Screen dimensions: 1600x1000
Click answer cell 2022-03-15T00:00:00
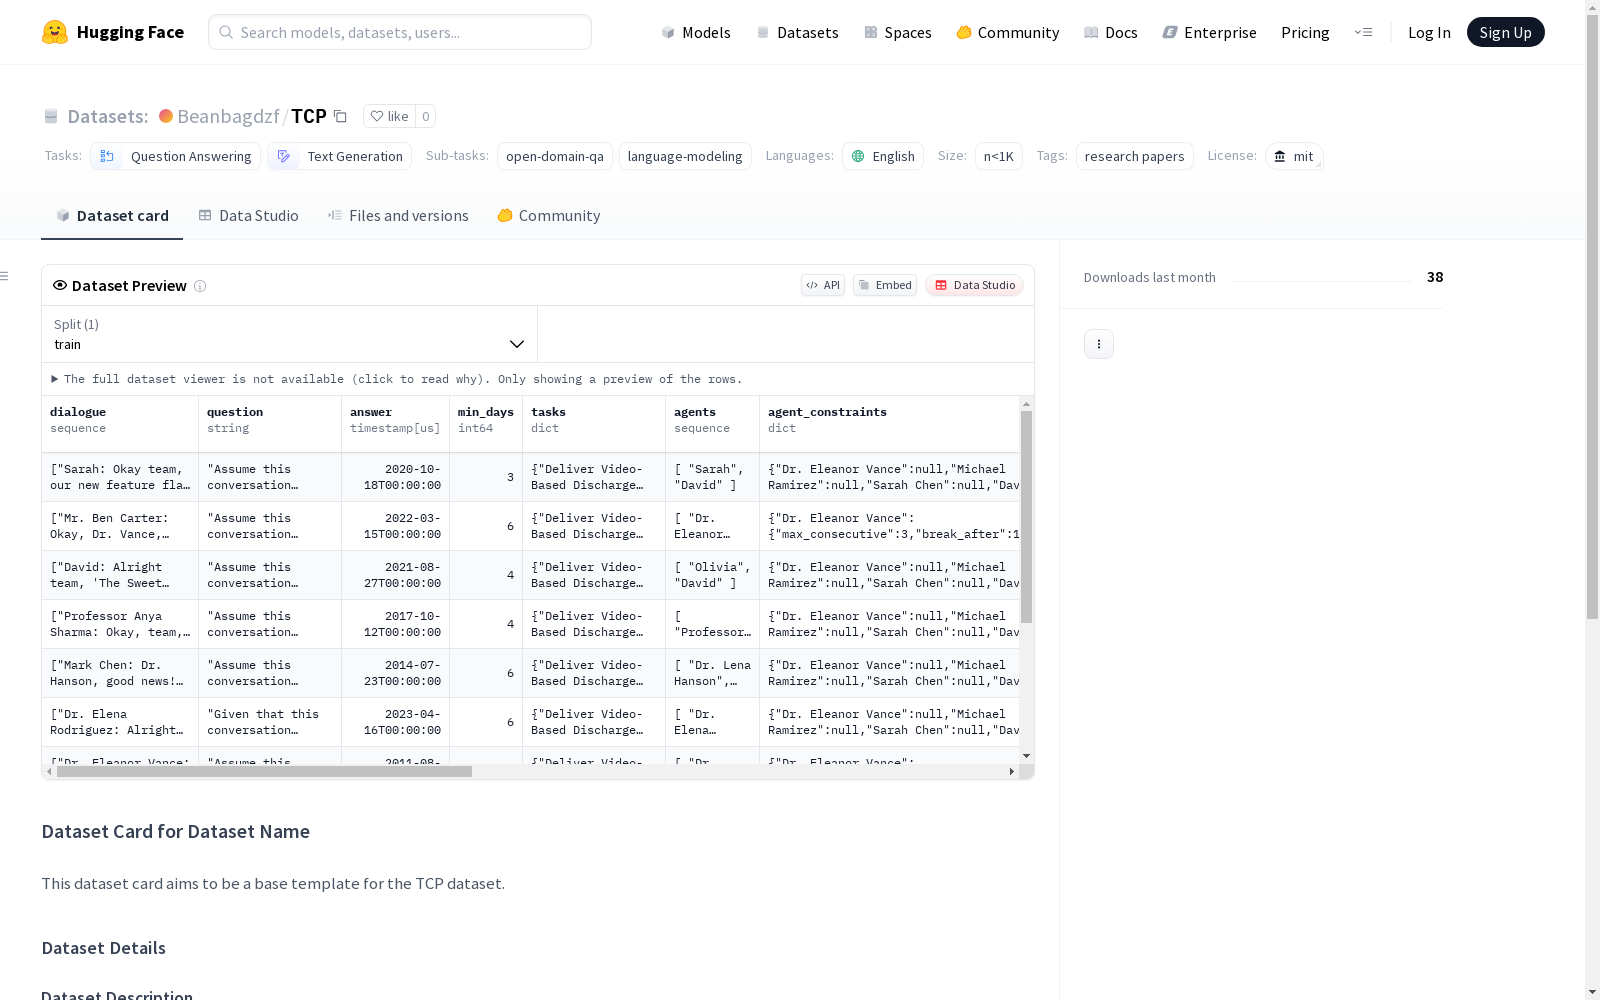point(395,526)
